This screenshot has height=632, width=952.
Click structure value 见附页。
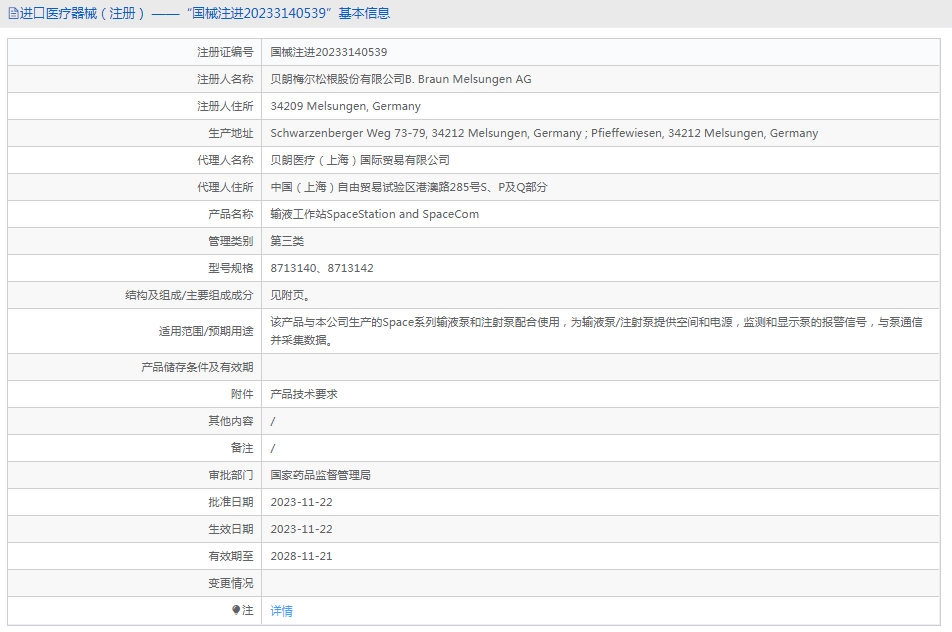[290, 295]
